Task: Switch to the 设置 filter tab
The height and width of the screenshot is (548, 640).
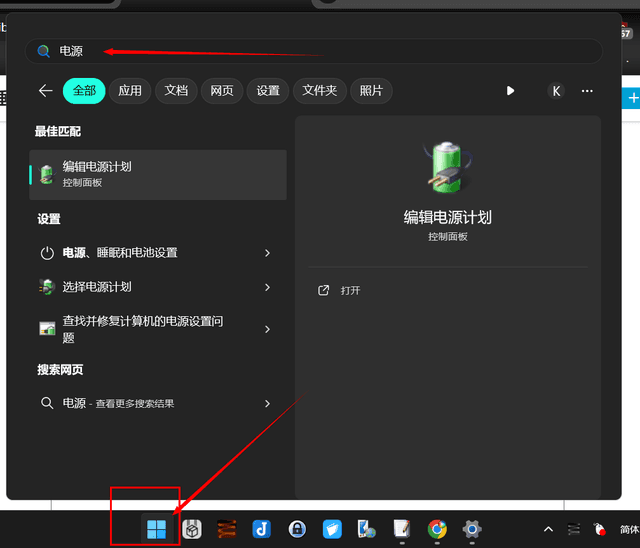Action: [x=268, y=91]
